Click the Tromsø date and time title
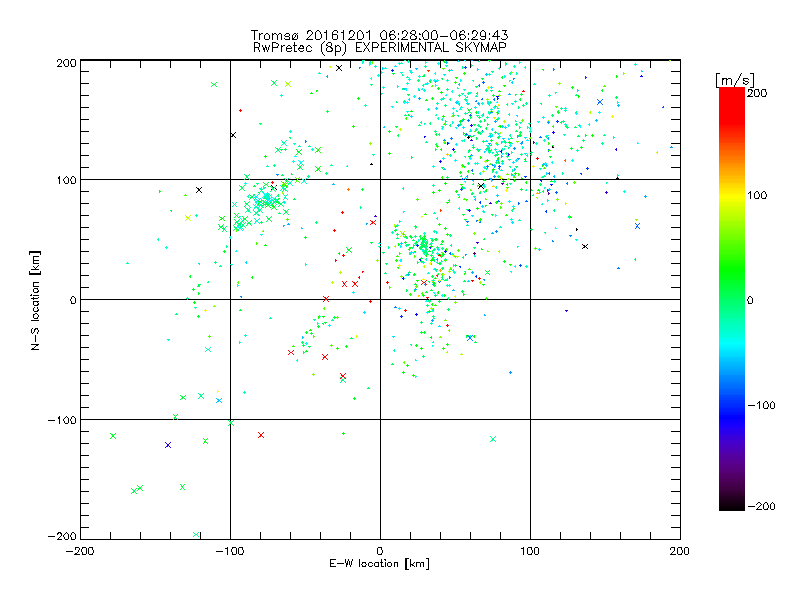The height and width of the screenshot is (600, 800). click(x=379, y=35)
